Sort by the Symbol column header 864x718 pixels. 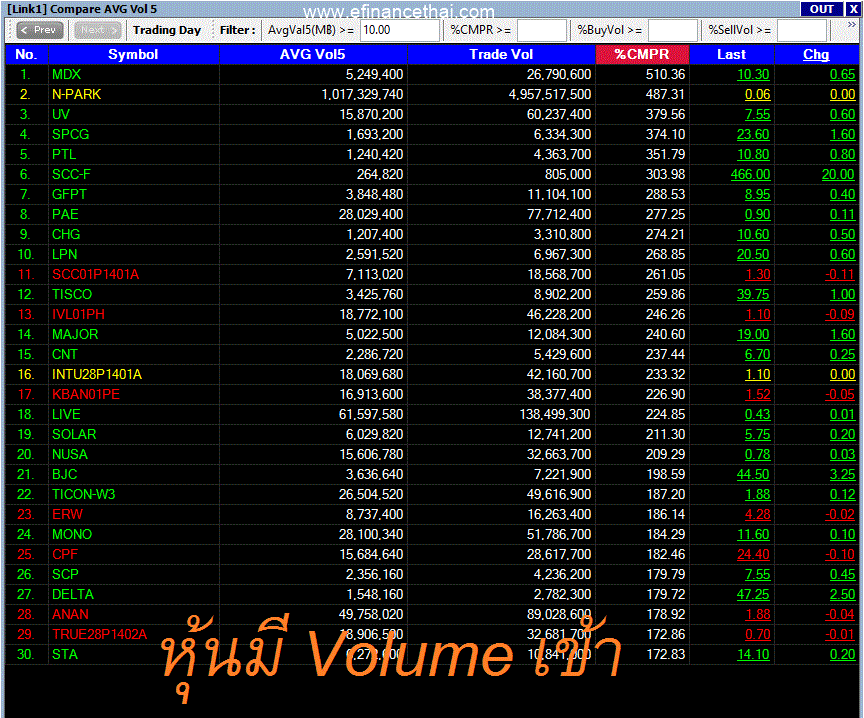[133, 54]
